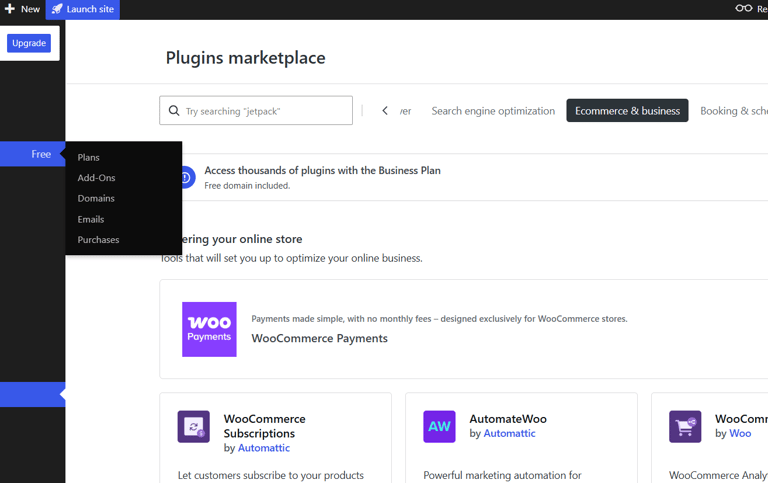Image resolution: width=768 pixels, height=483 pixels.
Task: Open Purchases from the flyout menu
Action: [x=98, y=240]
